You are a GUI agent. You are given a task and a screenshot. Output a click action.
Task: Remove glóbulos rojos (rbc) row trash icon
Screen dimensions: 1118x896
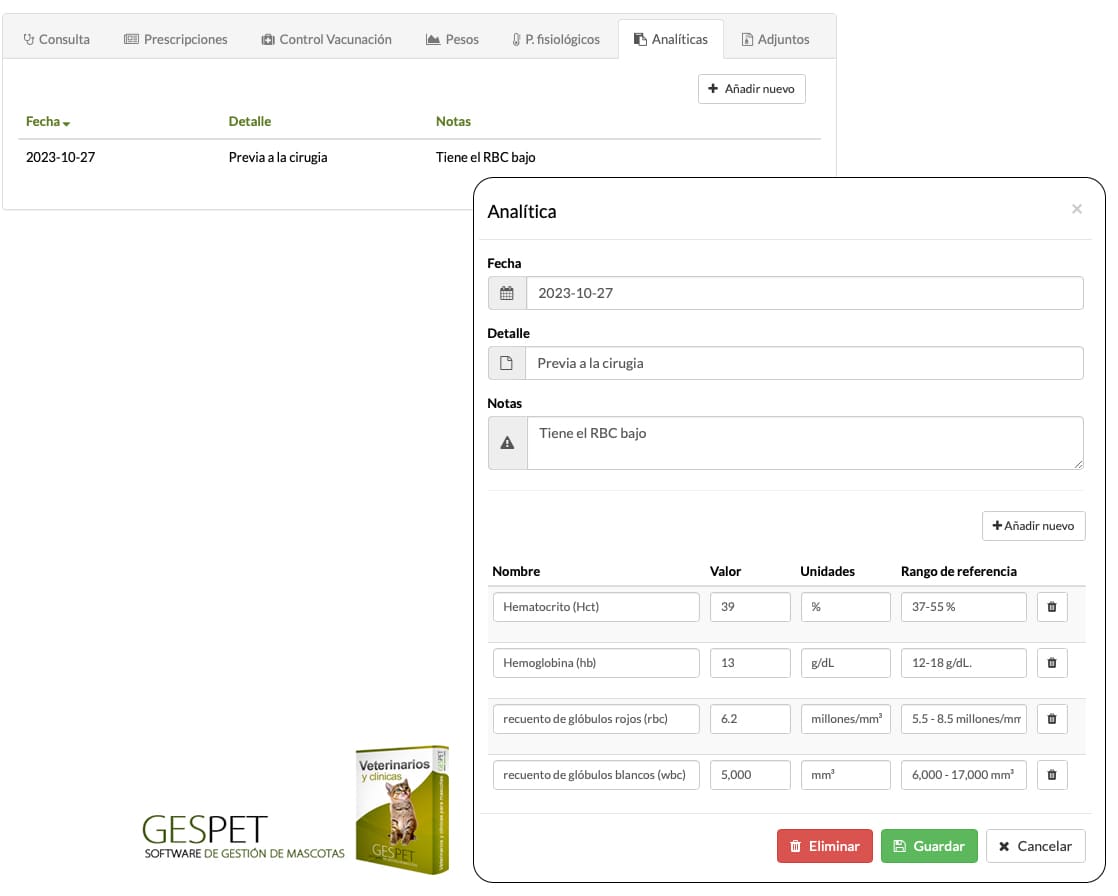1052,719
